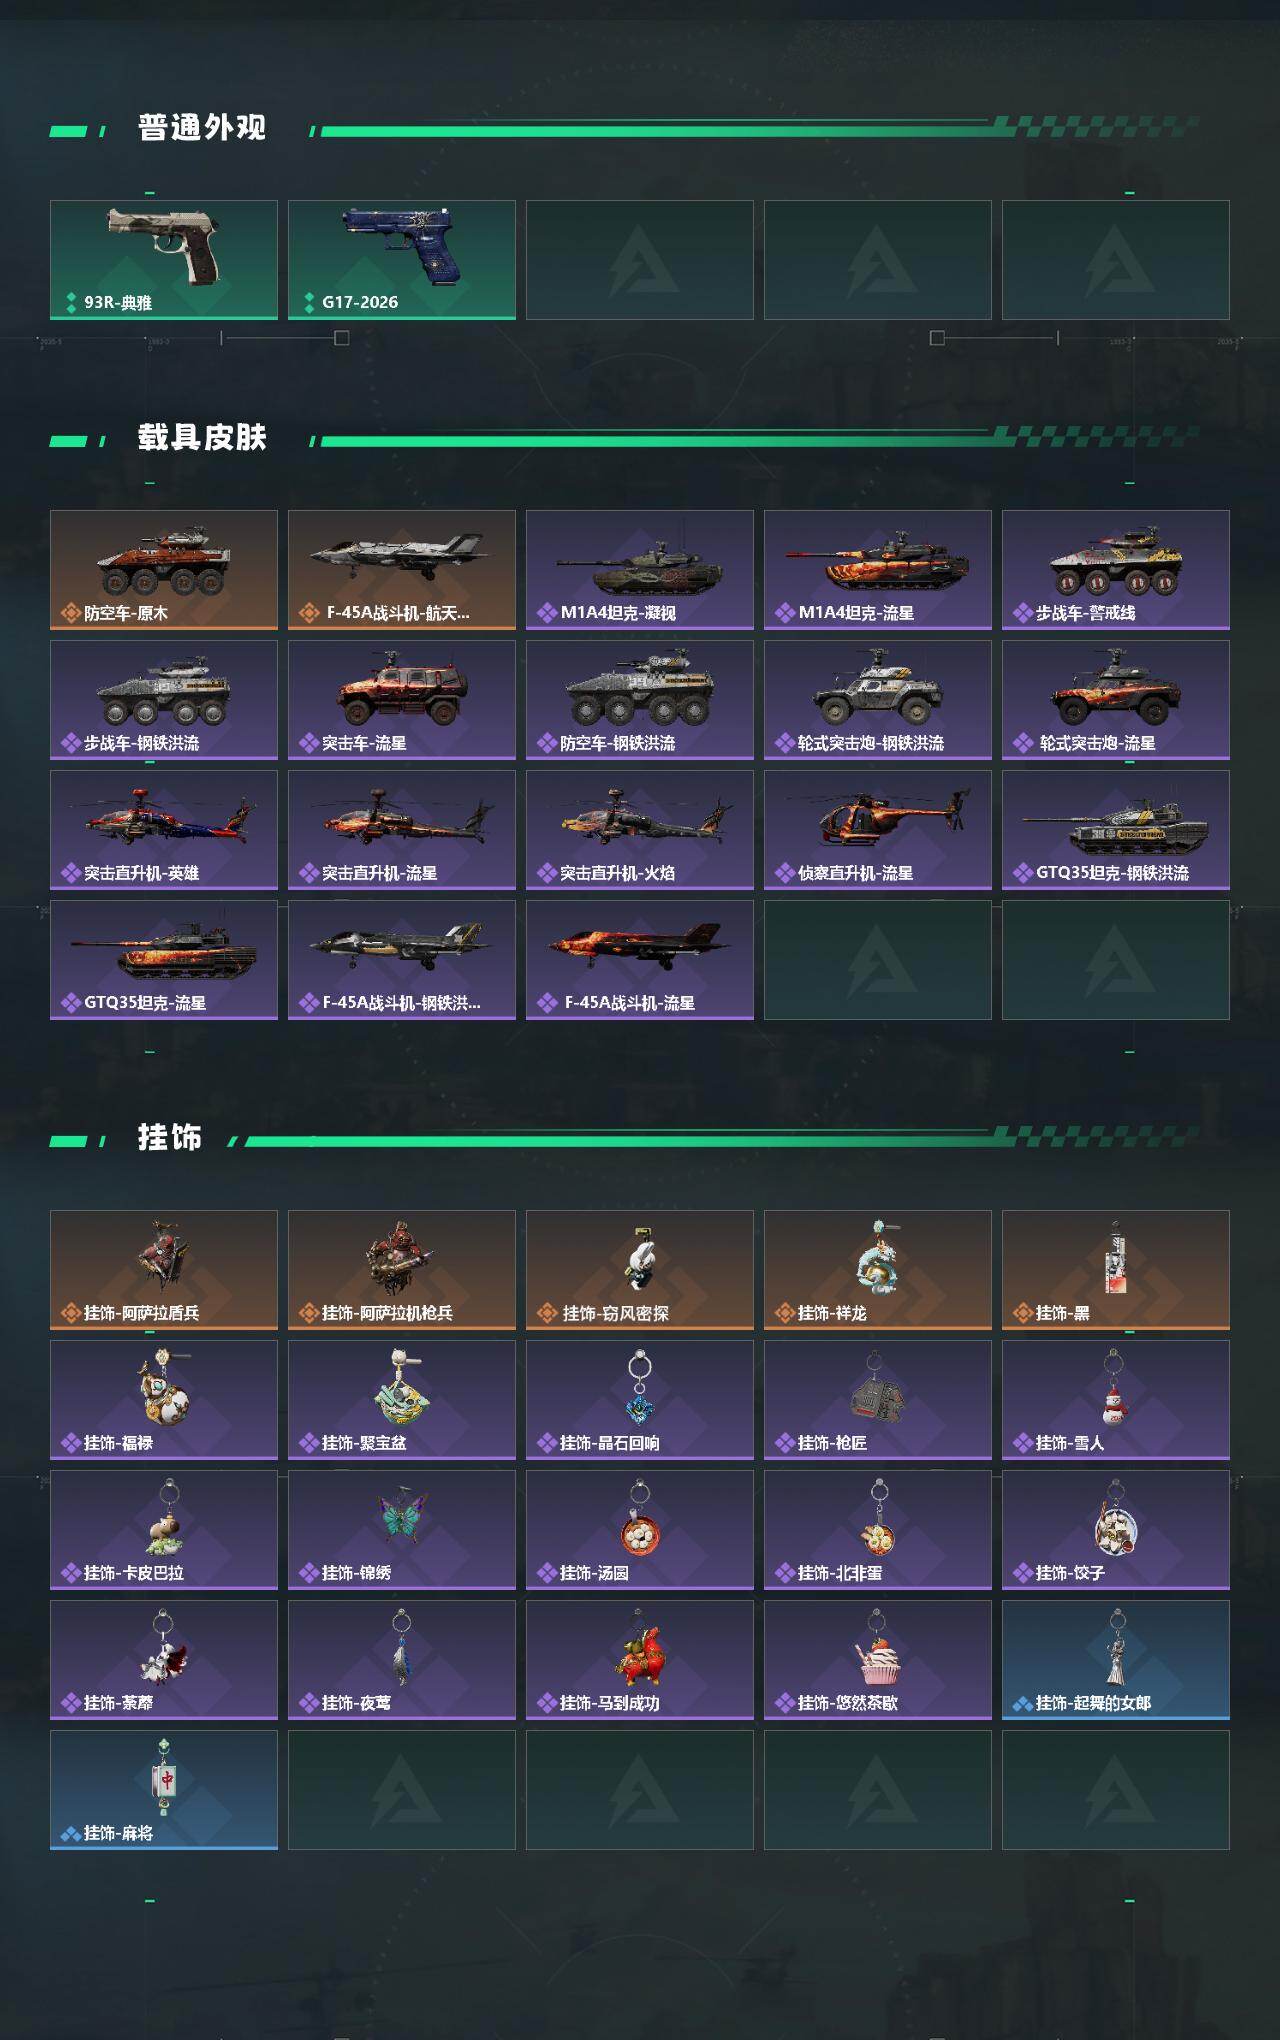The height and width of the screenshot is (2040, 1280).
Task: Click the 载具皮肤 section header
Action: coord(202,437)
